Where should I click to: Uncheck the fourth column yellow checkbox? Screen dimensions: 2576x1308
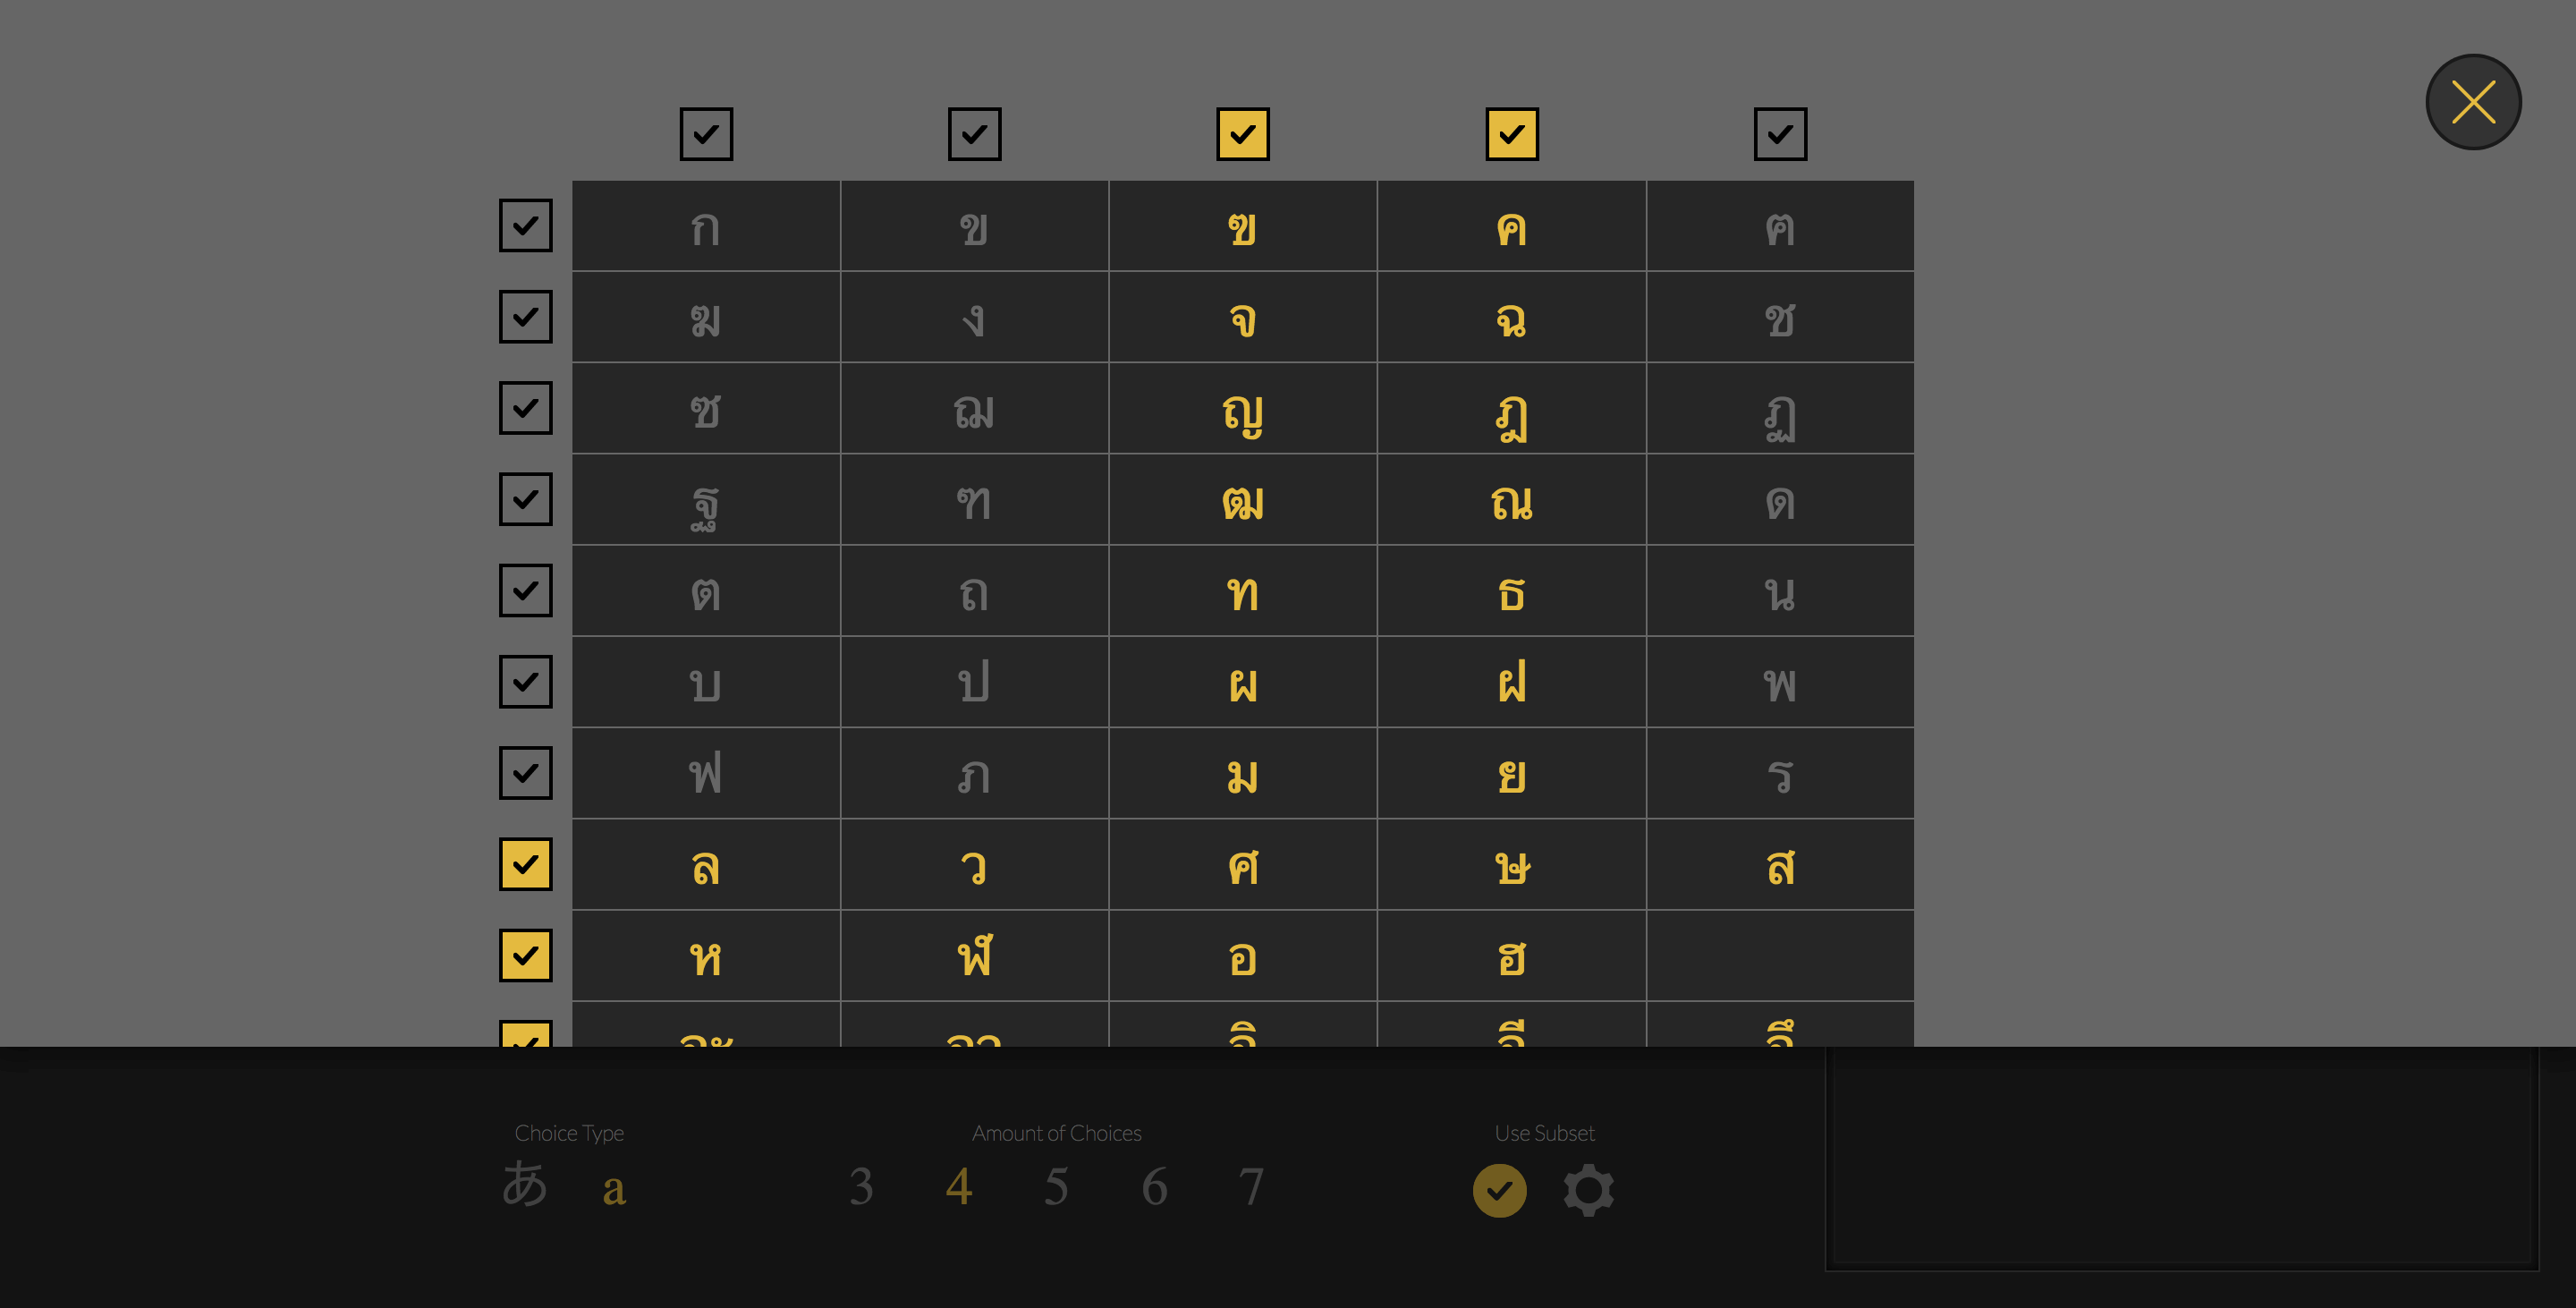(1512, 133)
